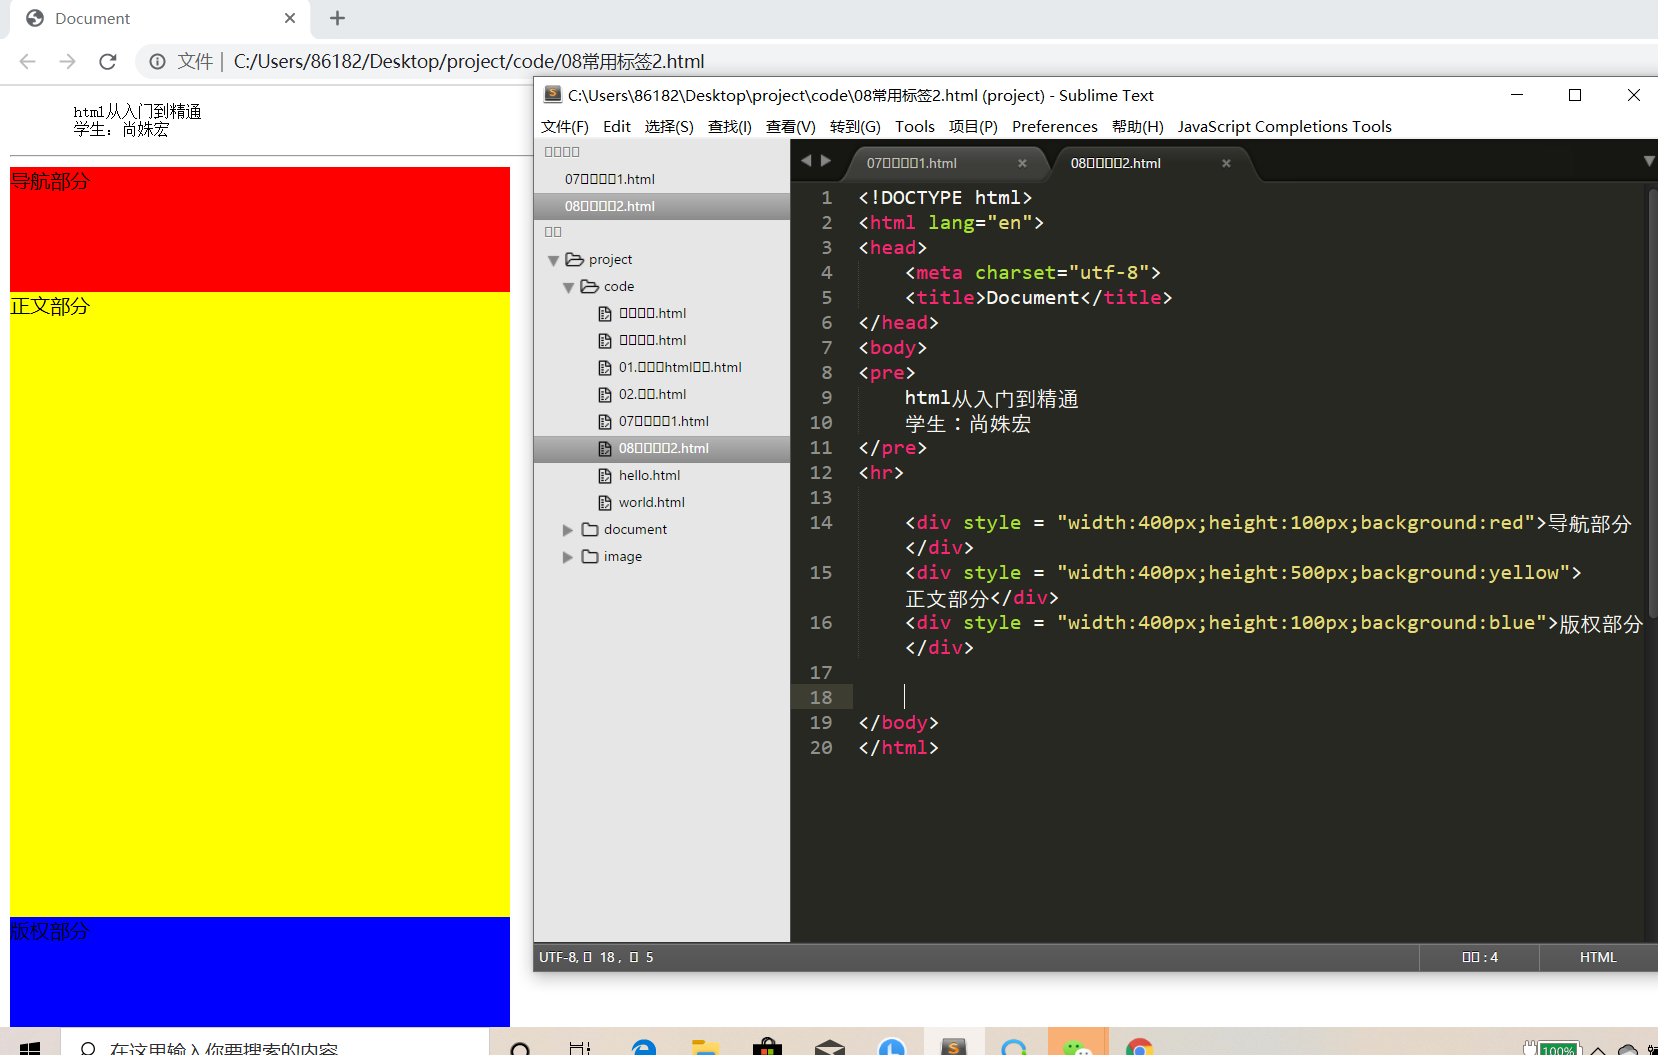Open the 文件(F) menu in Sublime Text

(564, 126)
